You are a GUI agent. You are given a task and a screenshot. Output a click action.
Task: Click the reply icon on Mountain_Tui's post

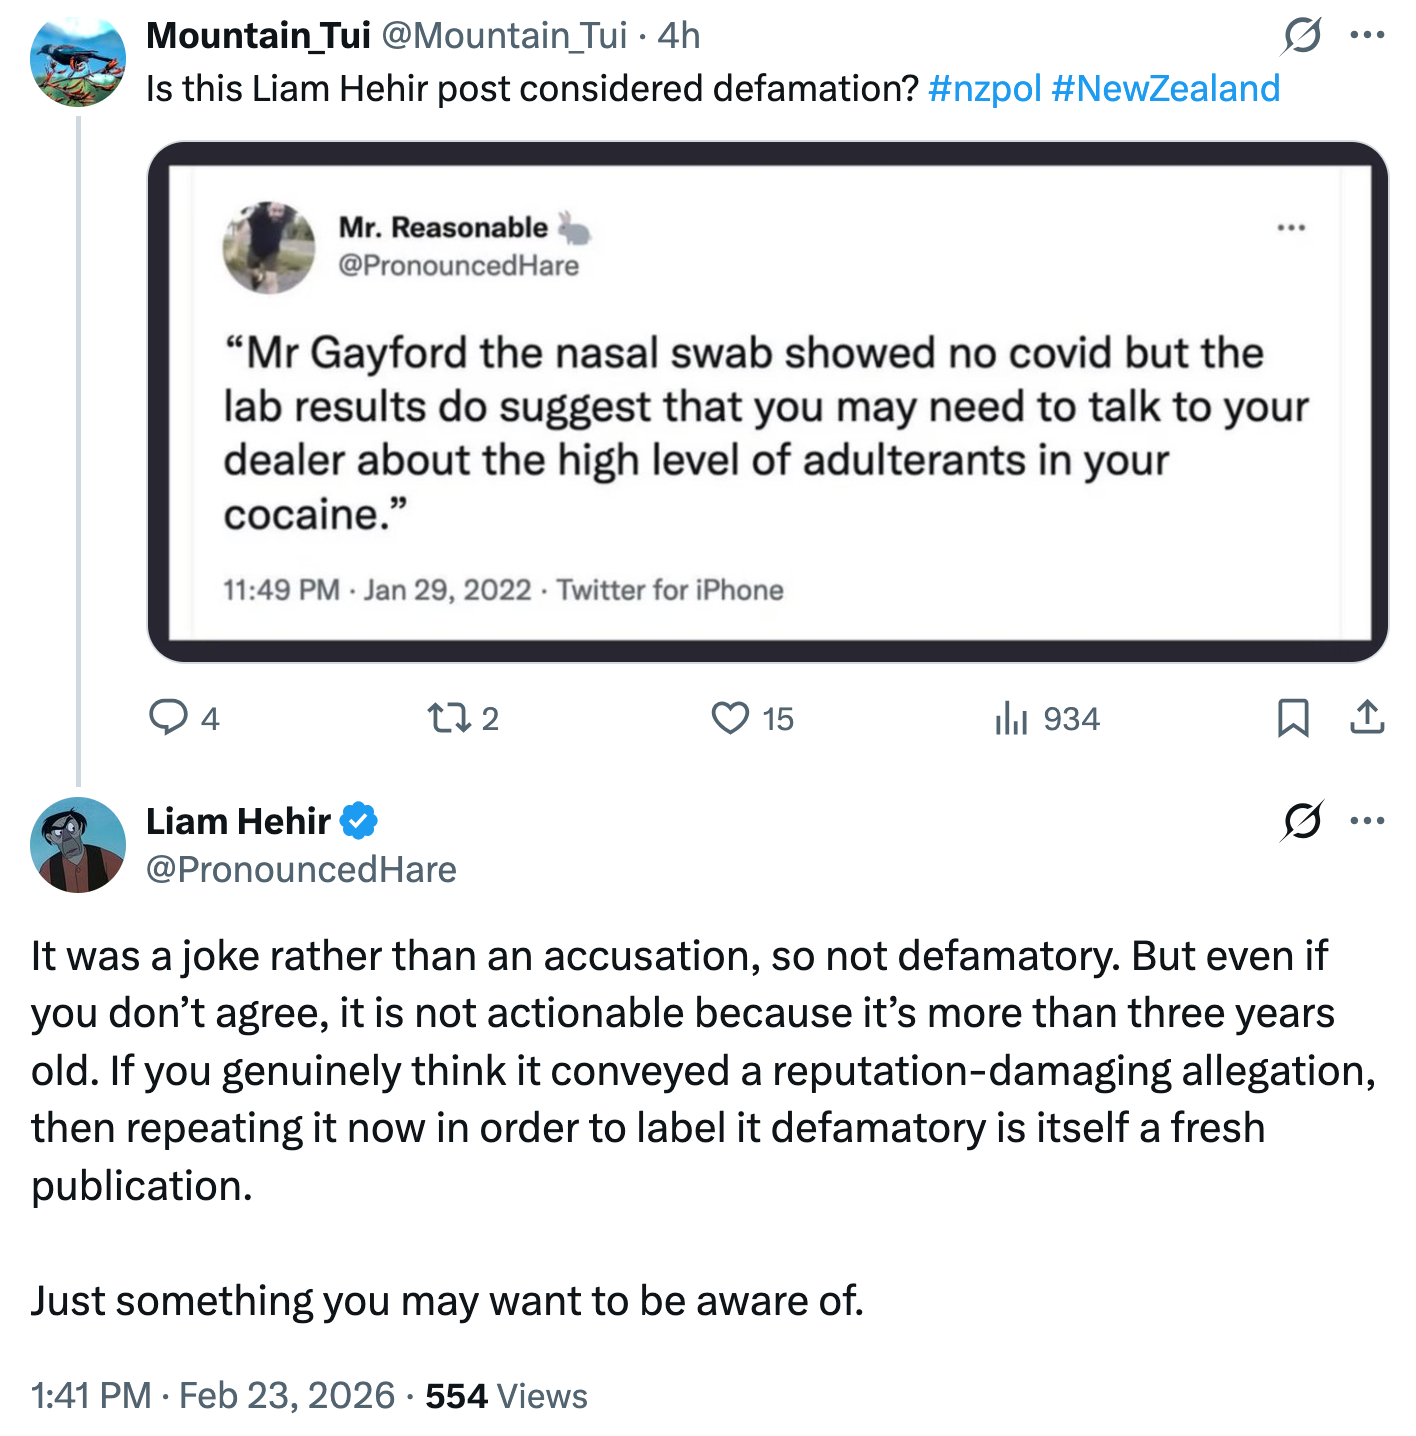[x=169, y=718]
